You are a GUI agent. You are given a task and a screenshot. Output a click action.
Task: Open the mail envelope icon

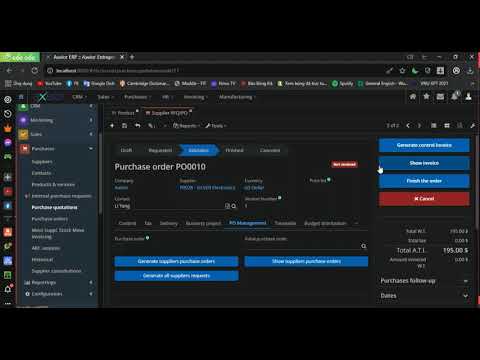click(440, 97)
